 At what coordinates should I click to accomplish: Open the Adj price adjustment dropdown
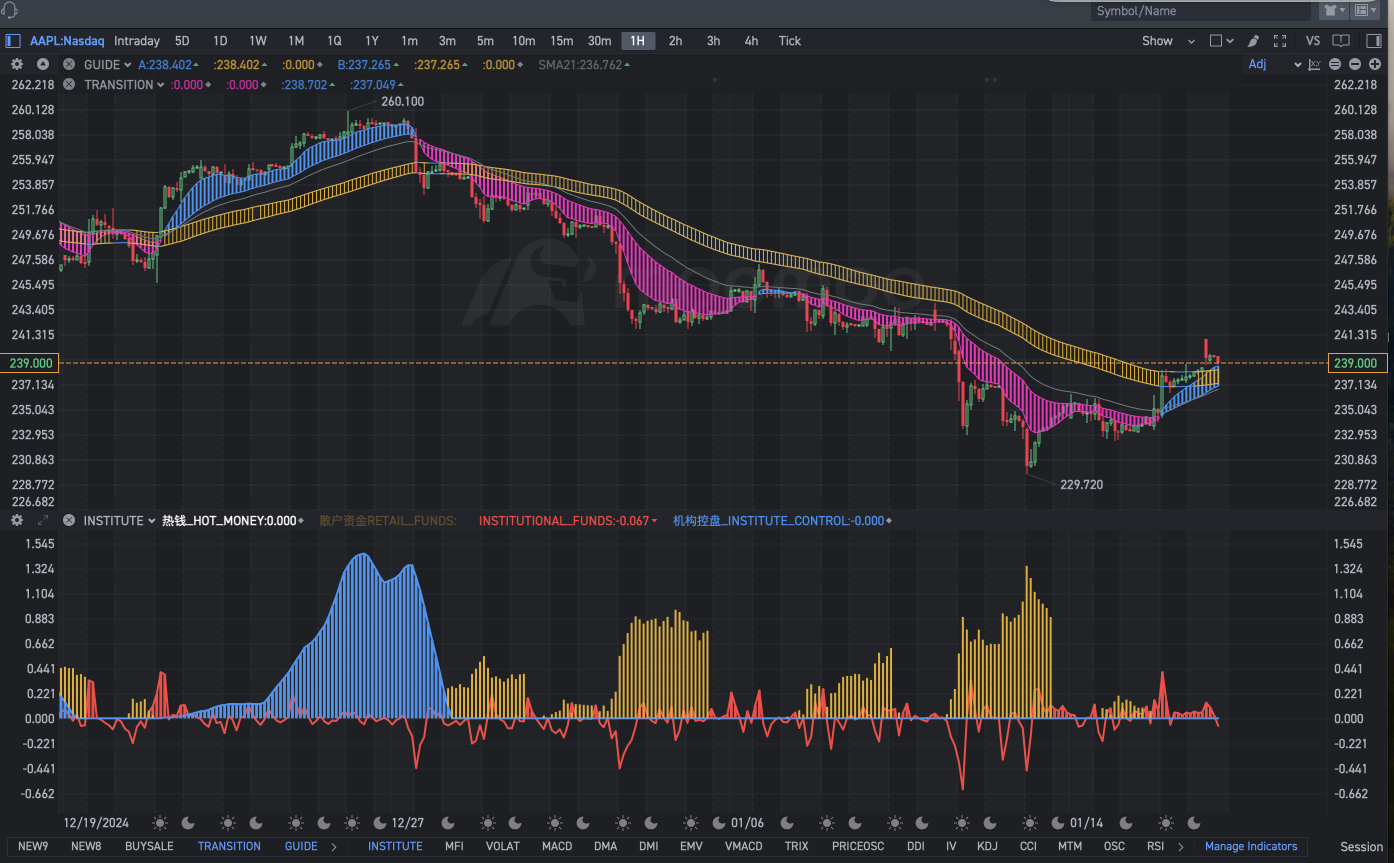click(x=1274, y=64)
